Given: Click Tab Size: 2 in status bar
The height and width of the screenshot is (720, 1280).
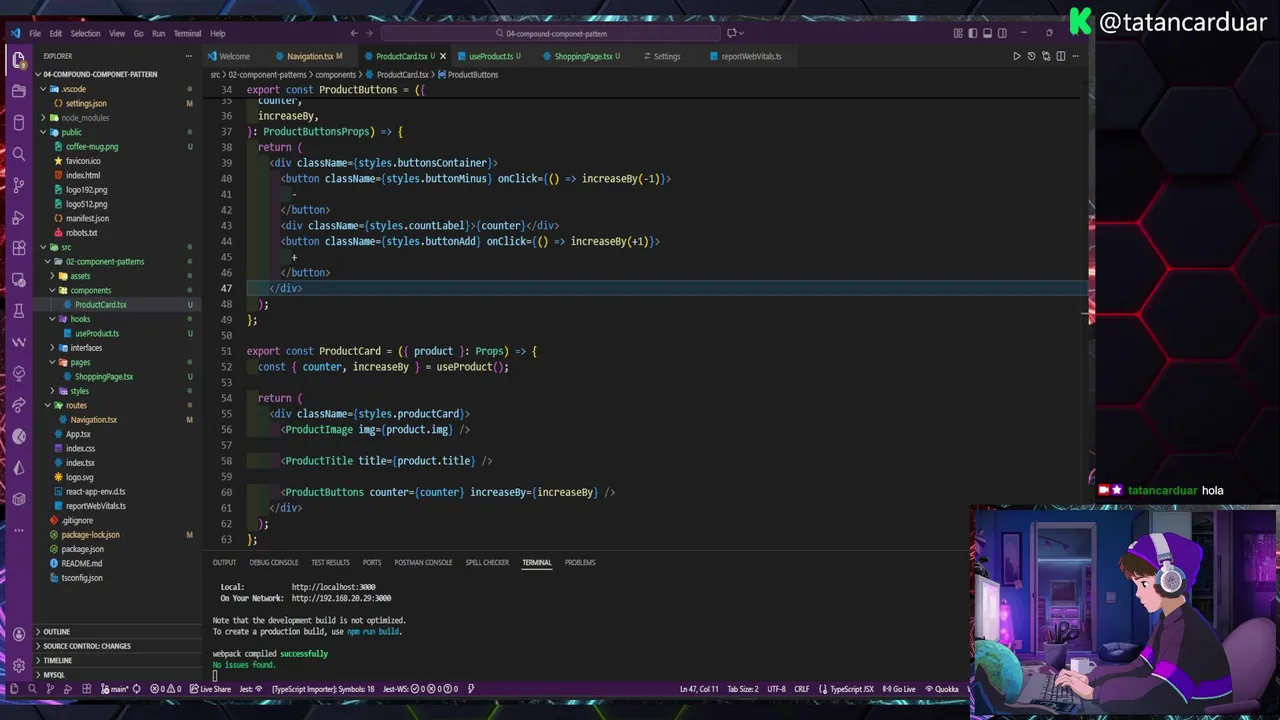Looking at the screenshot, I should tap(742, 689).
